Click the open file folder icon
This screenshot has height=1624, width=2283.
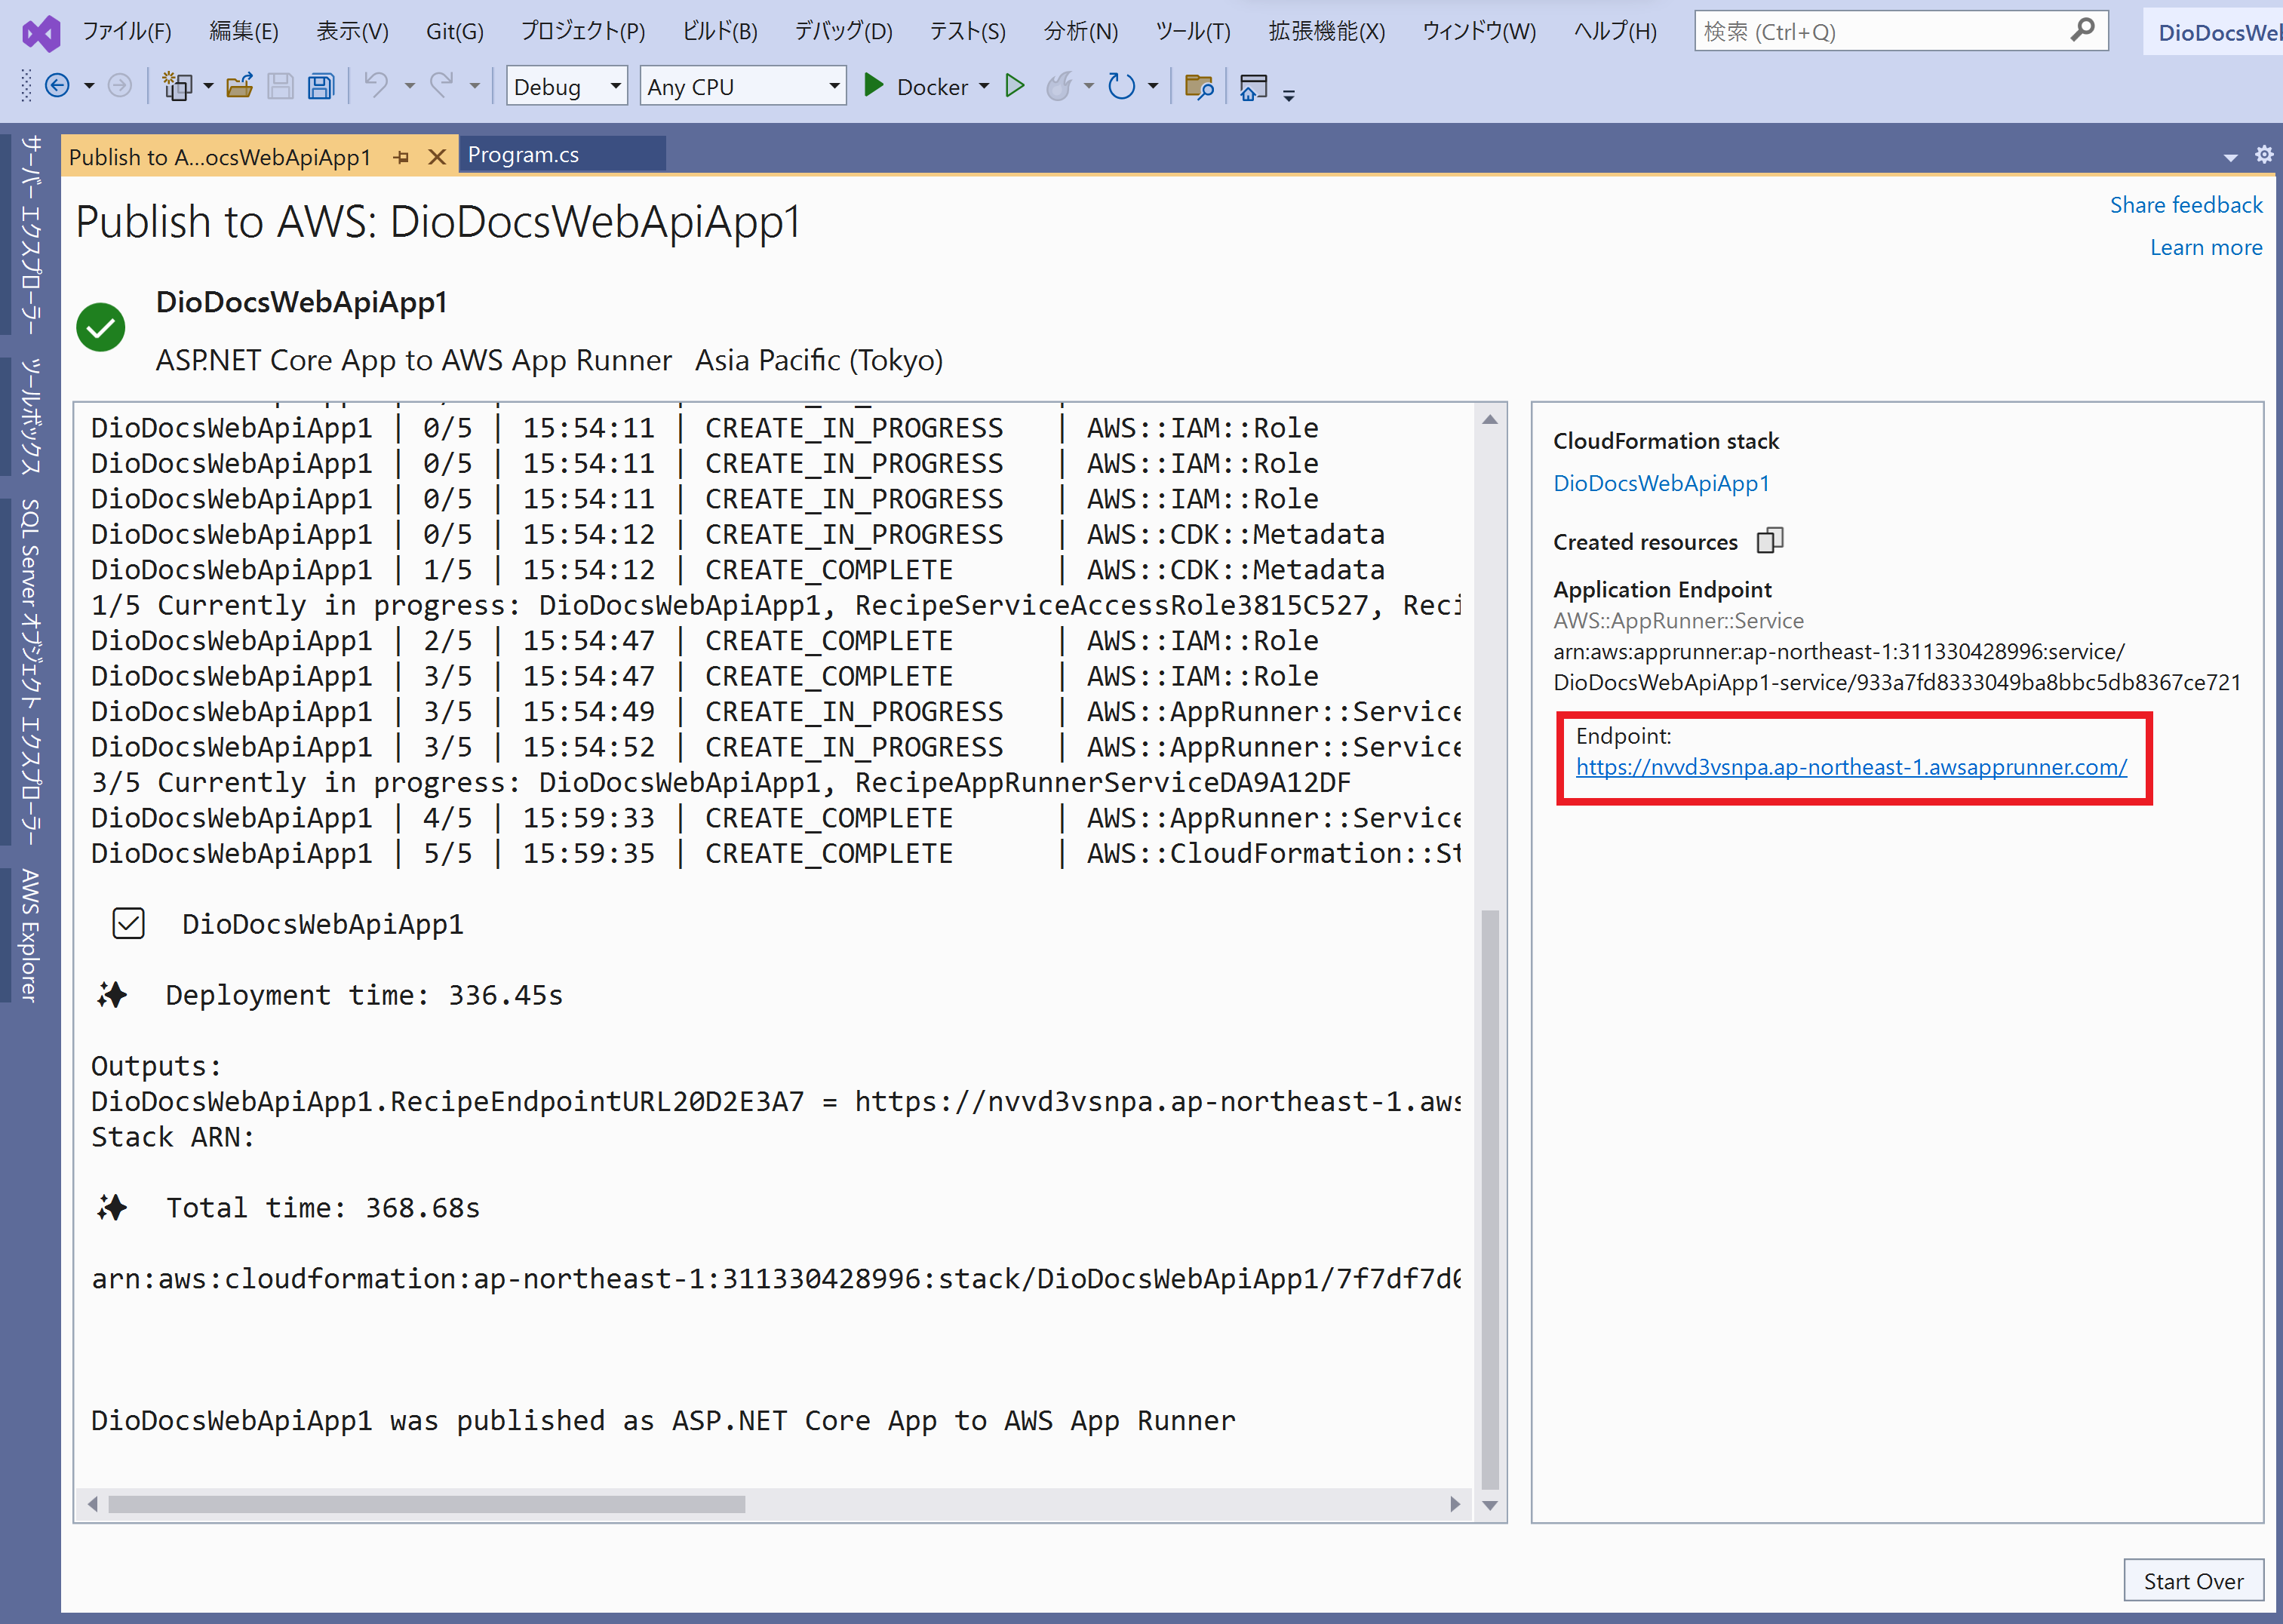239,87
